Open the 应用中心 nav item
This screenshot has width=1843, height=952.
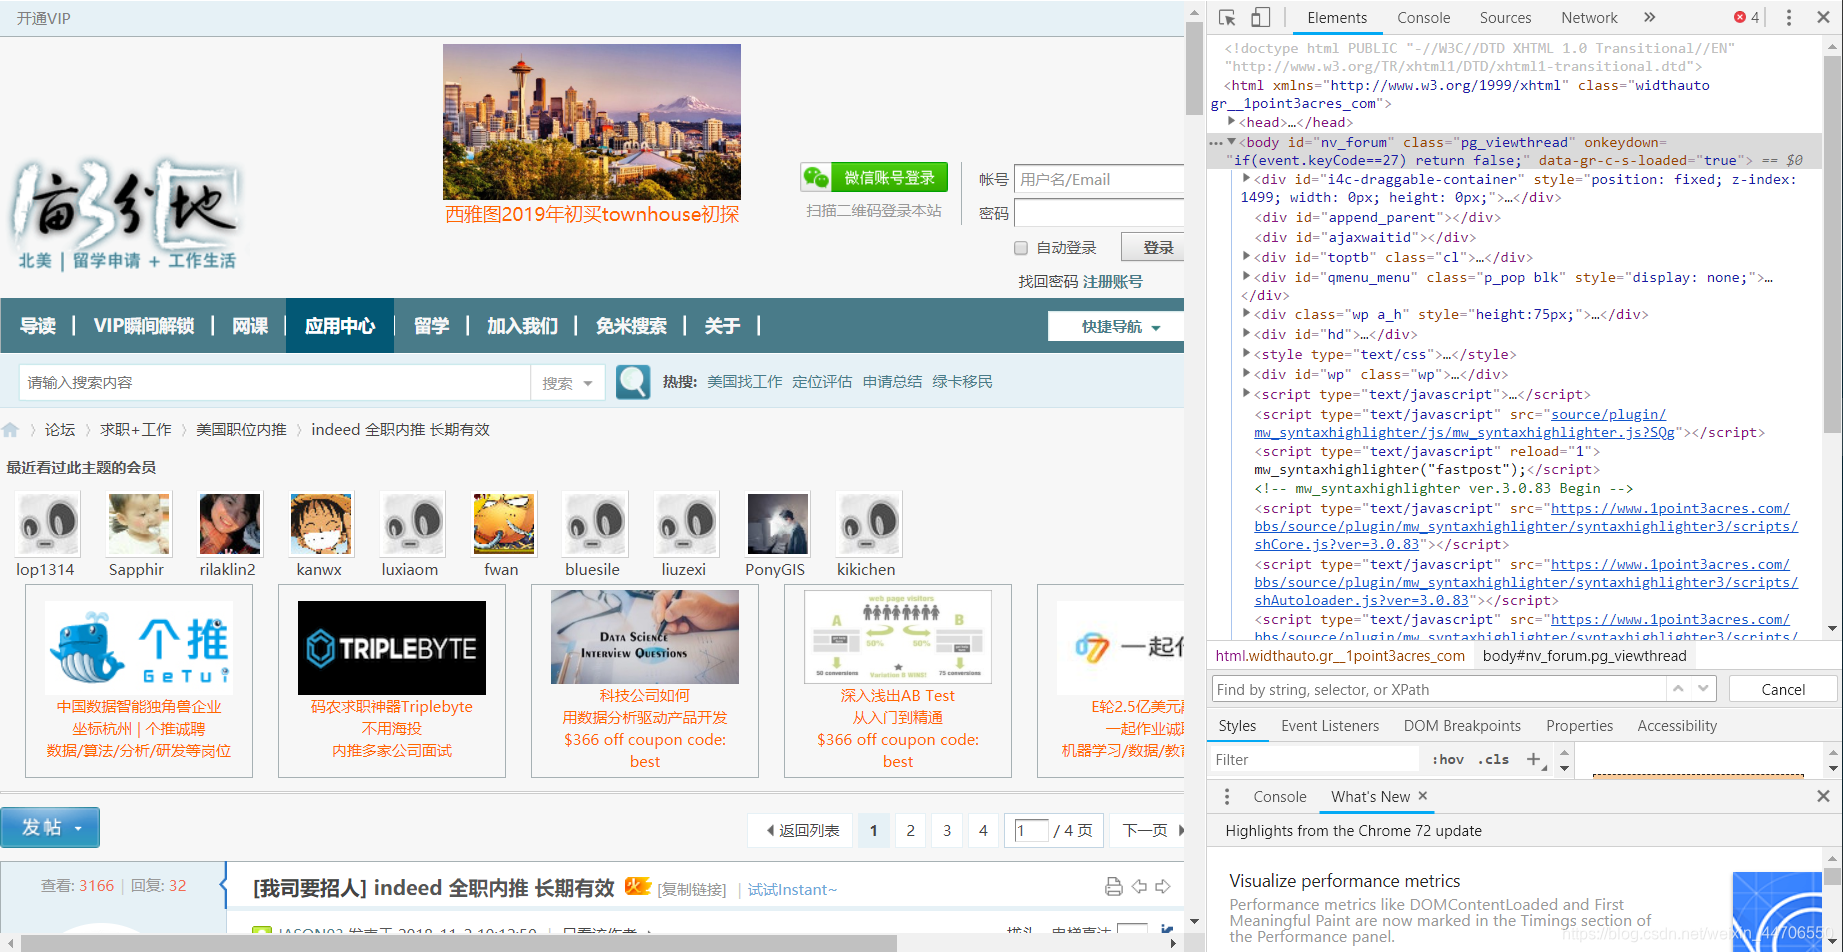(x=340, y=326)
